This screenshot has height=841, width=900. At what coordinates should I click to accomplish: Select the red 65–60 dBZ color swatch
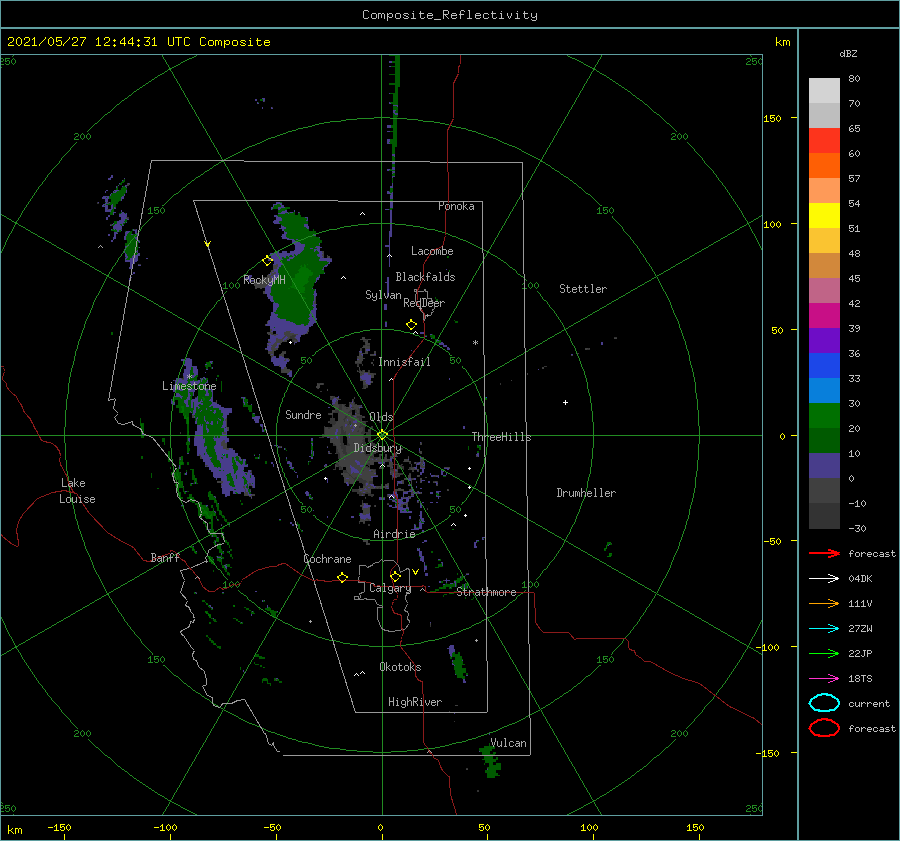click(x=824, y=141)
